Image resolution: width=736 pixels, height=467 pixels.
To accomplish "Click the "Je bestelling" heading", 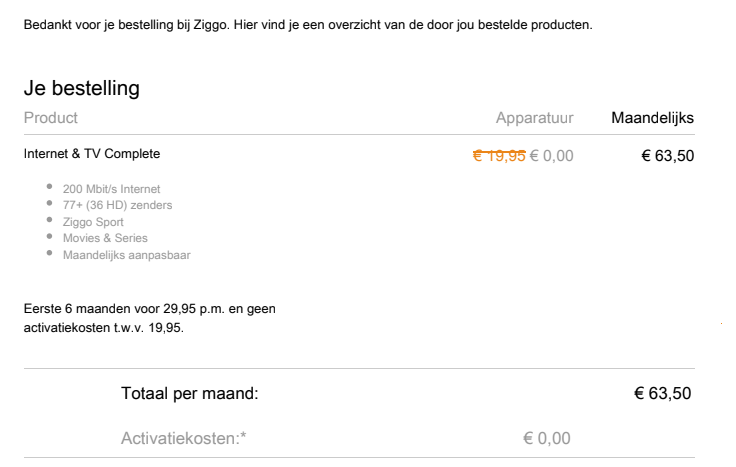I will click(81, 89).
